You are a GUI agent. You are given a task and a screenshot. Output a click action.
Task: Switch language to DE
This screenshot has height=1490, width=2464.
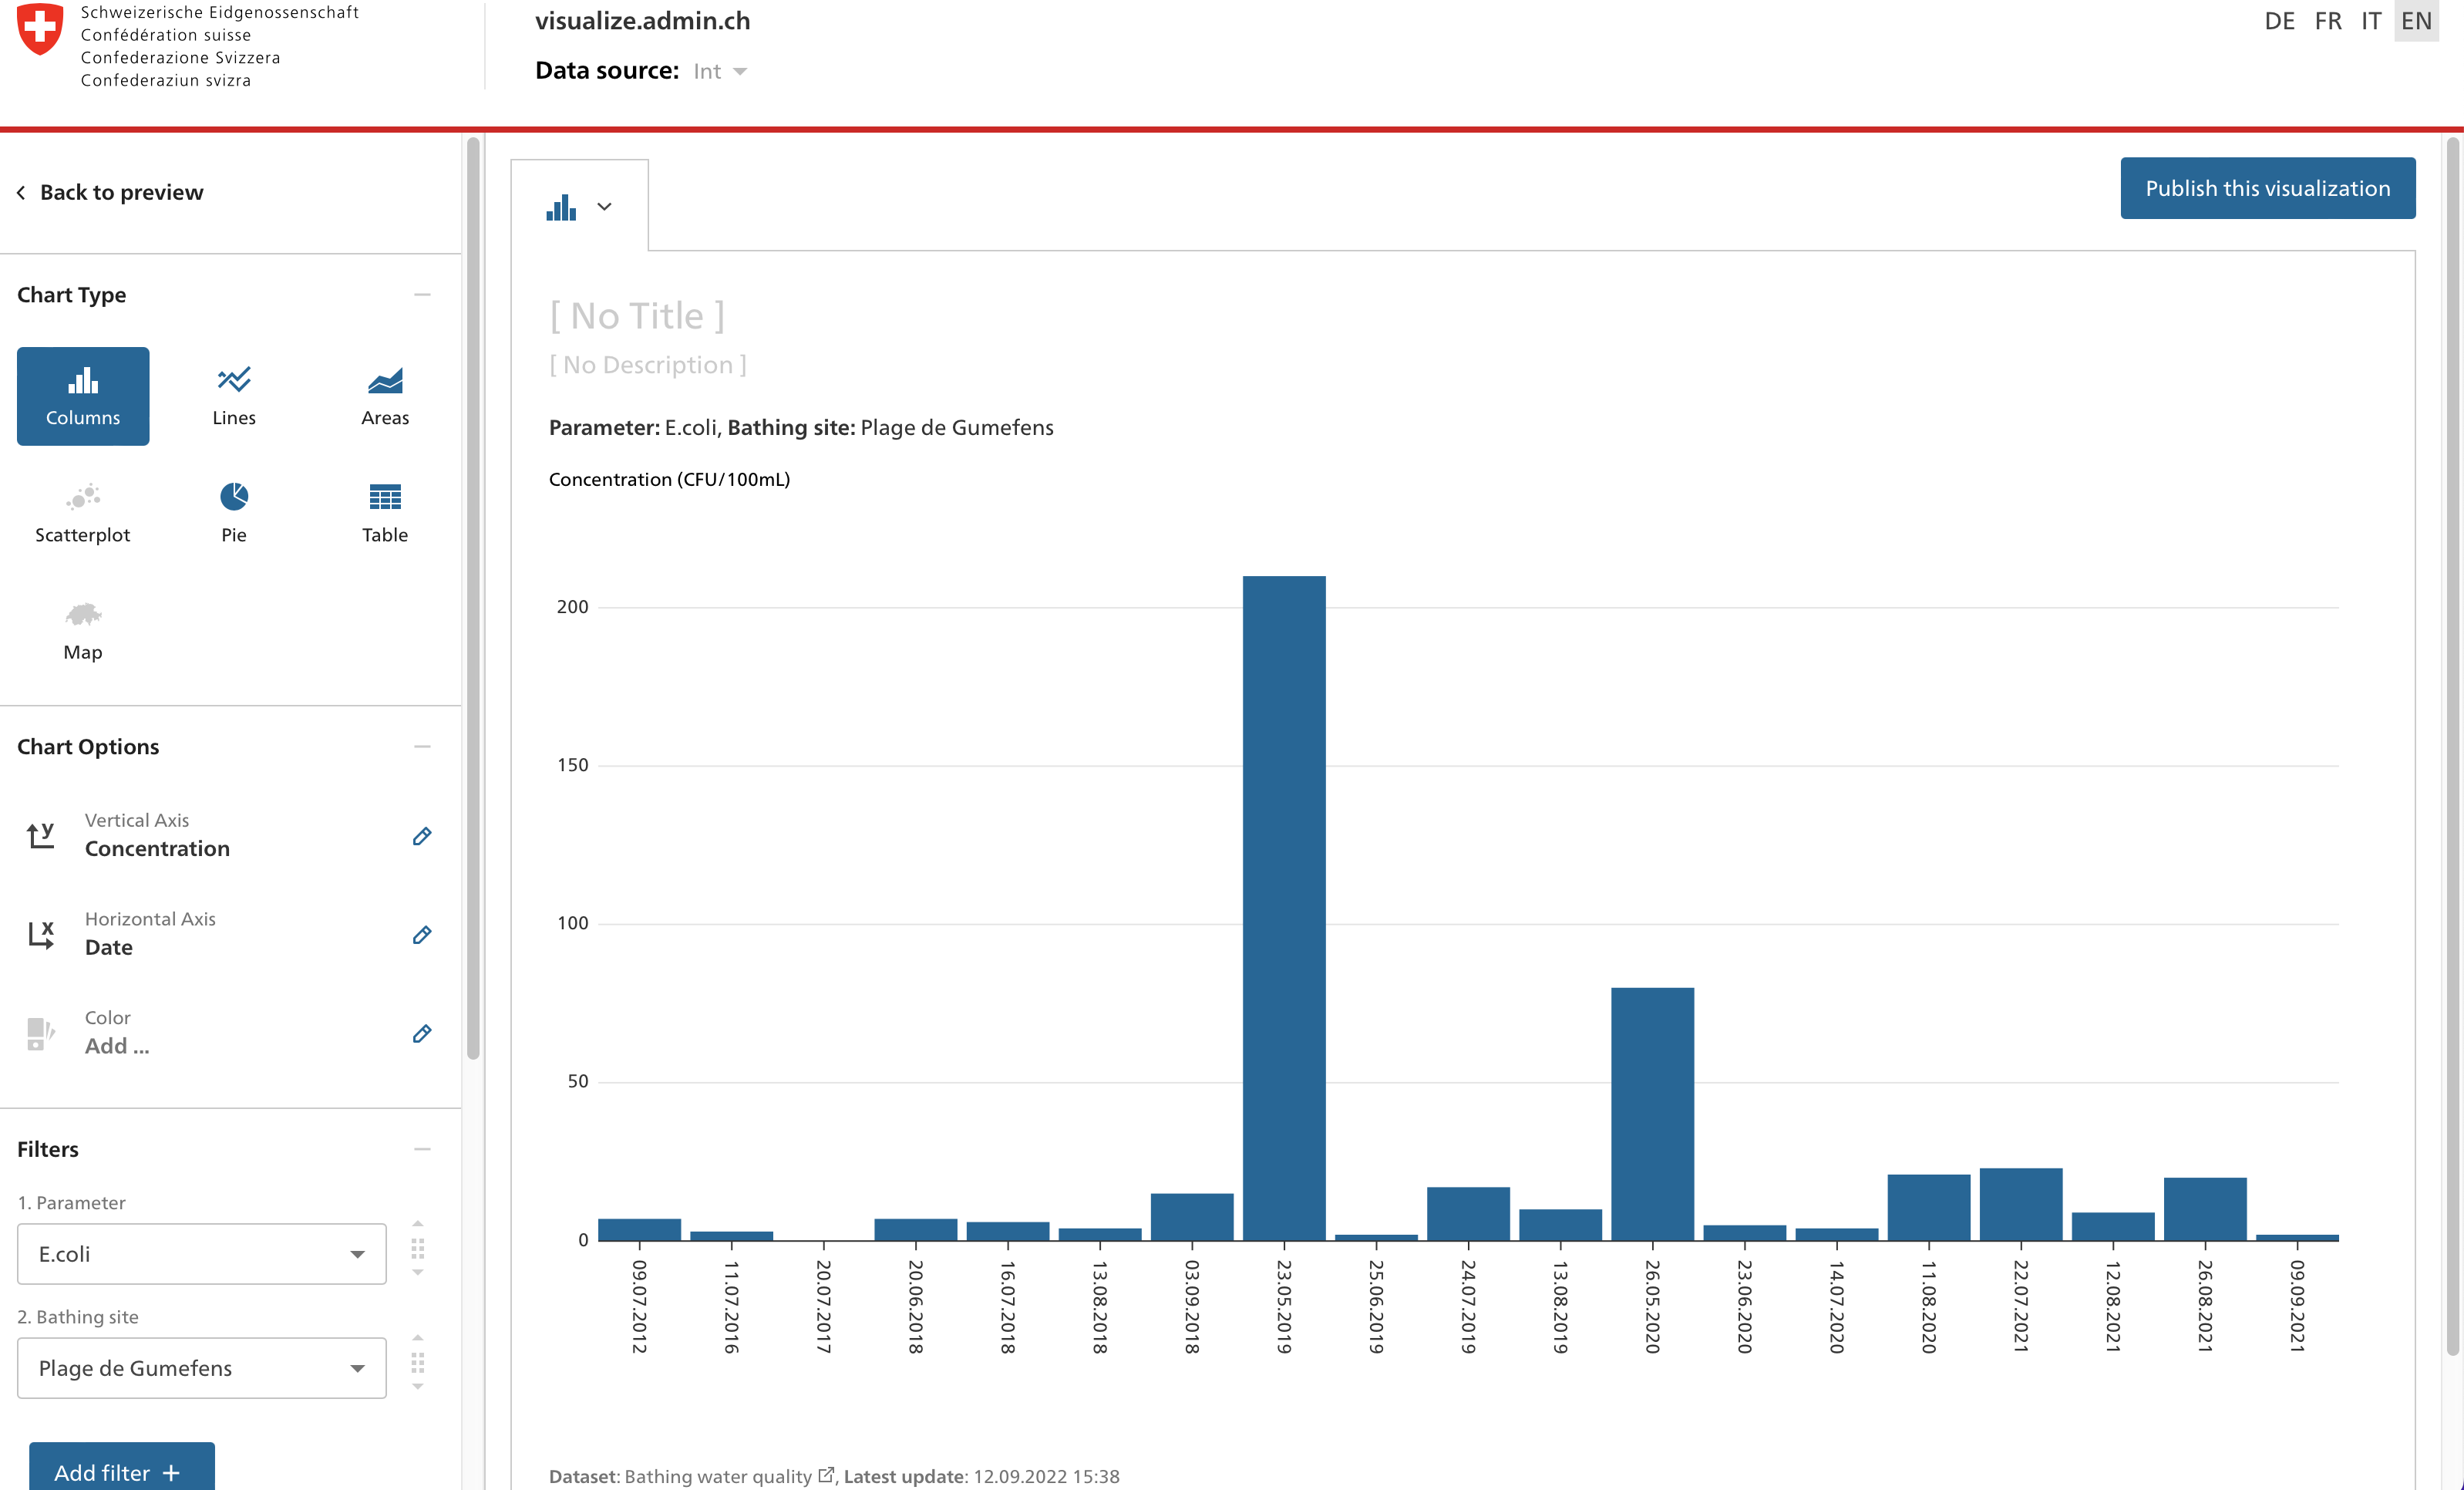coord(2281,21)
